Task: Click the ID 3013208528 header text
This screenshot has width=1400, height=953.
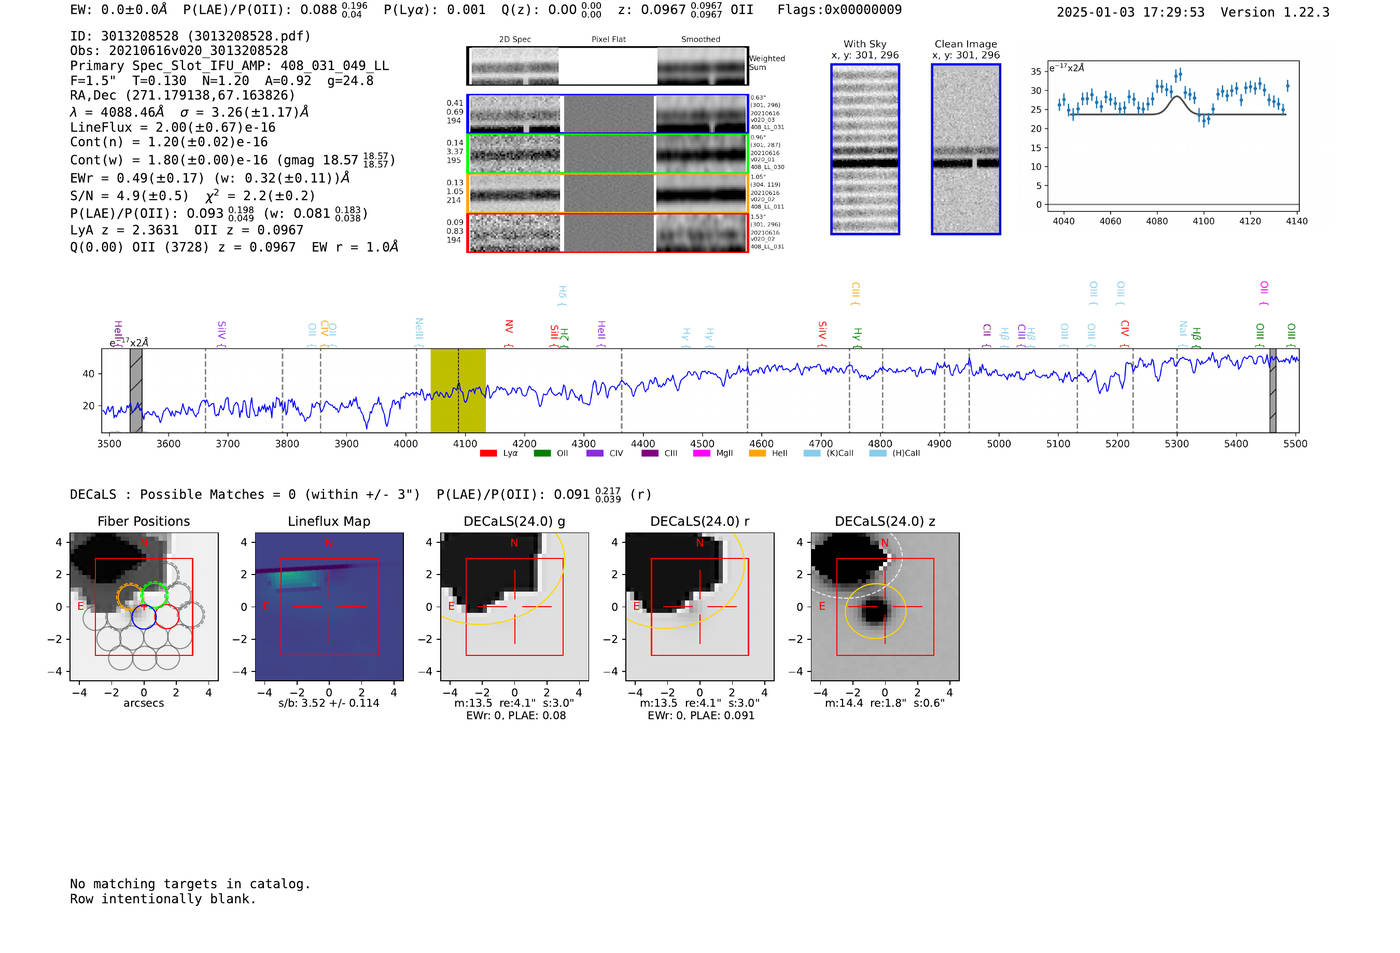Action: (190, 36)
